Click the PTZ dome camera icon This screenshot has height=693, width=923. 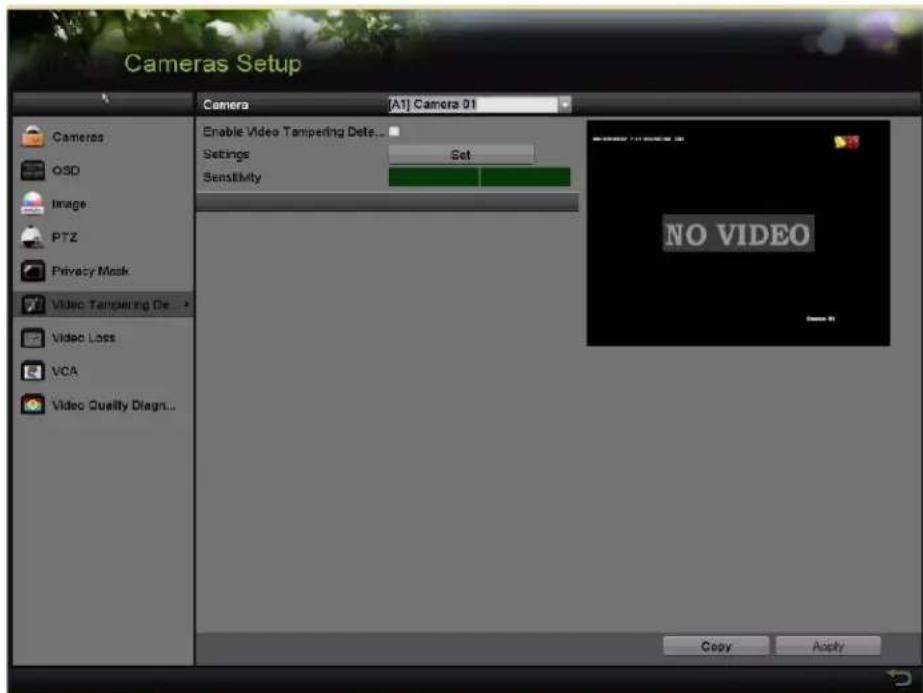coord(32,237)
